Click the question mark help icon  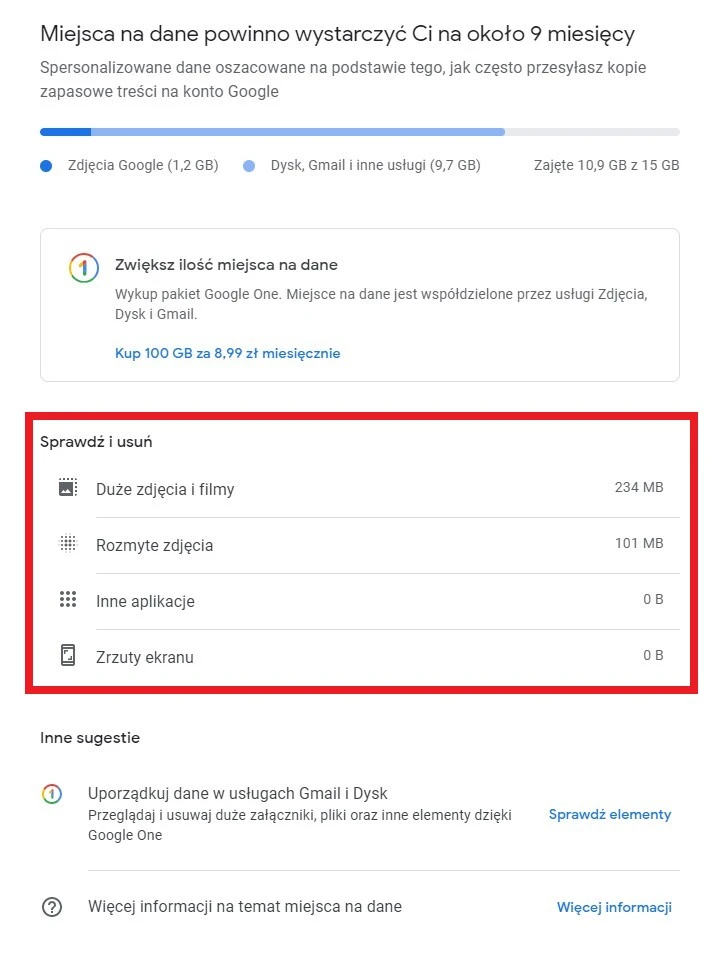click(x=52, y=907)
